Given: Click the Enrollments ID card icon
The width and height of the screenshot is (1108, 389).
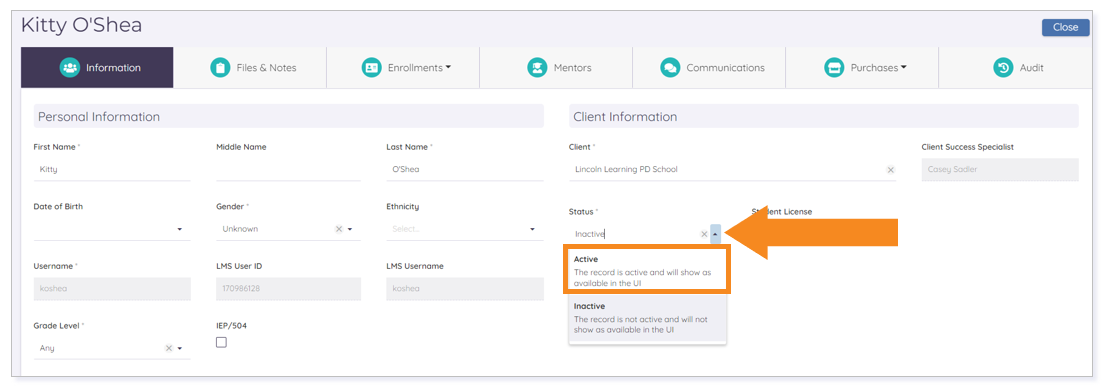Looking at the screenshot, I should (372, 68).
